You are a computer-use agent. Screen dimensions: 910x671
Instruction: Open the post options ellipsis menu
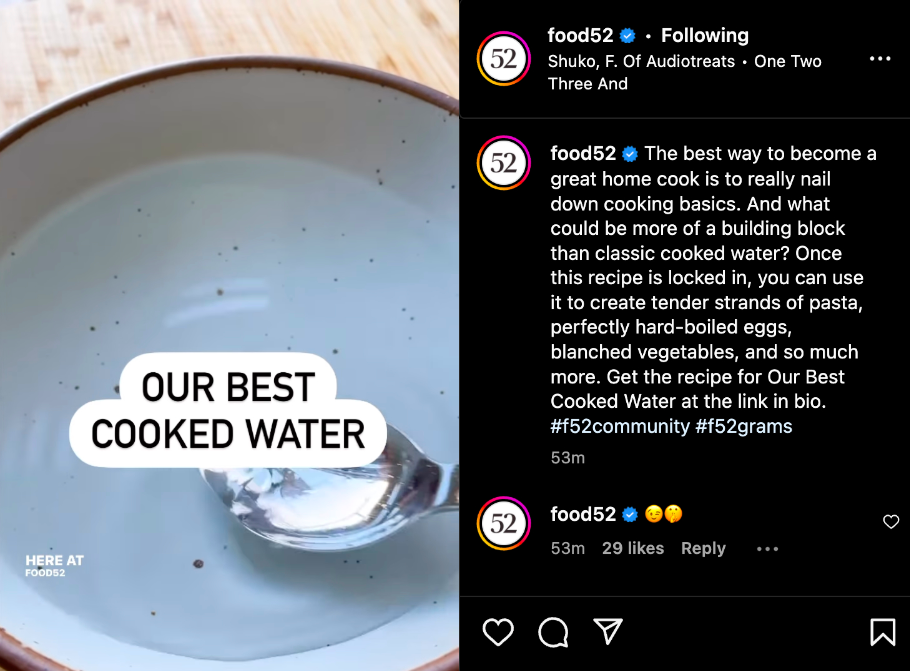(880, 58)
